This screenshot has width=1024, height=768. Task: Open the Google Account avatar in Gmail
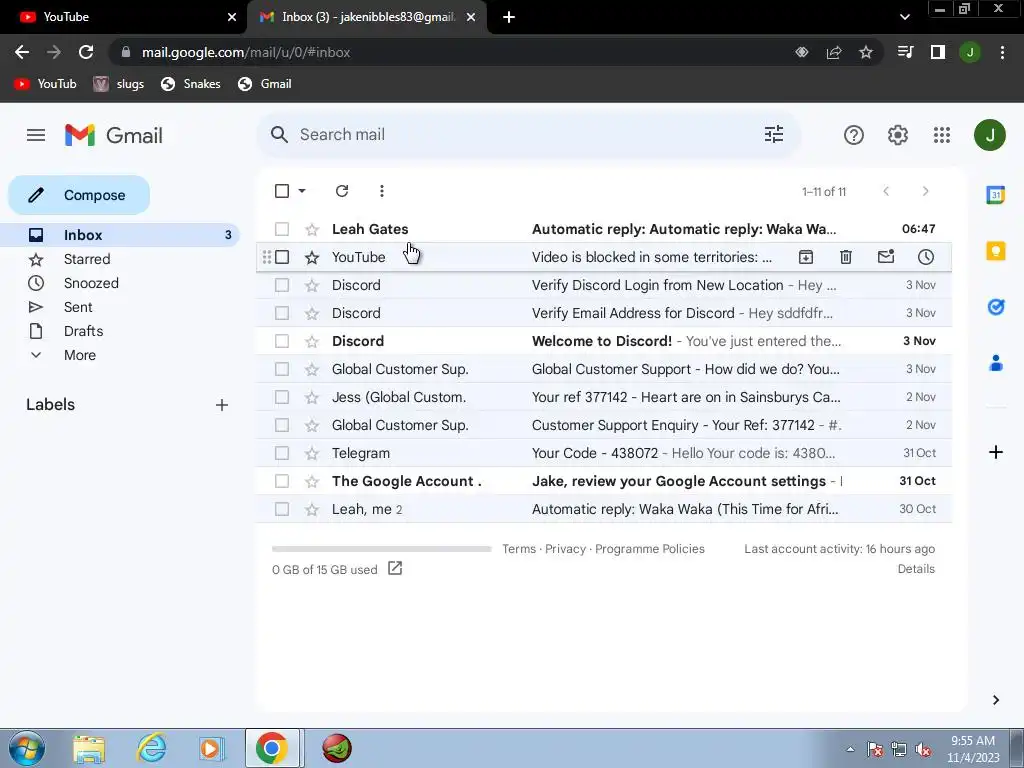[989, 135]
